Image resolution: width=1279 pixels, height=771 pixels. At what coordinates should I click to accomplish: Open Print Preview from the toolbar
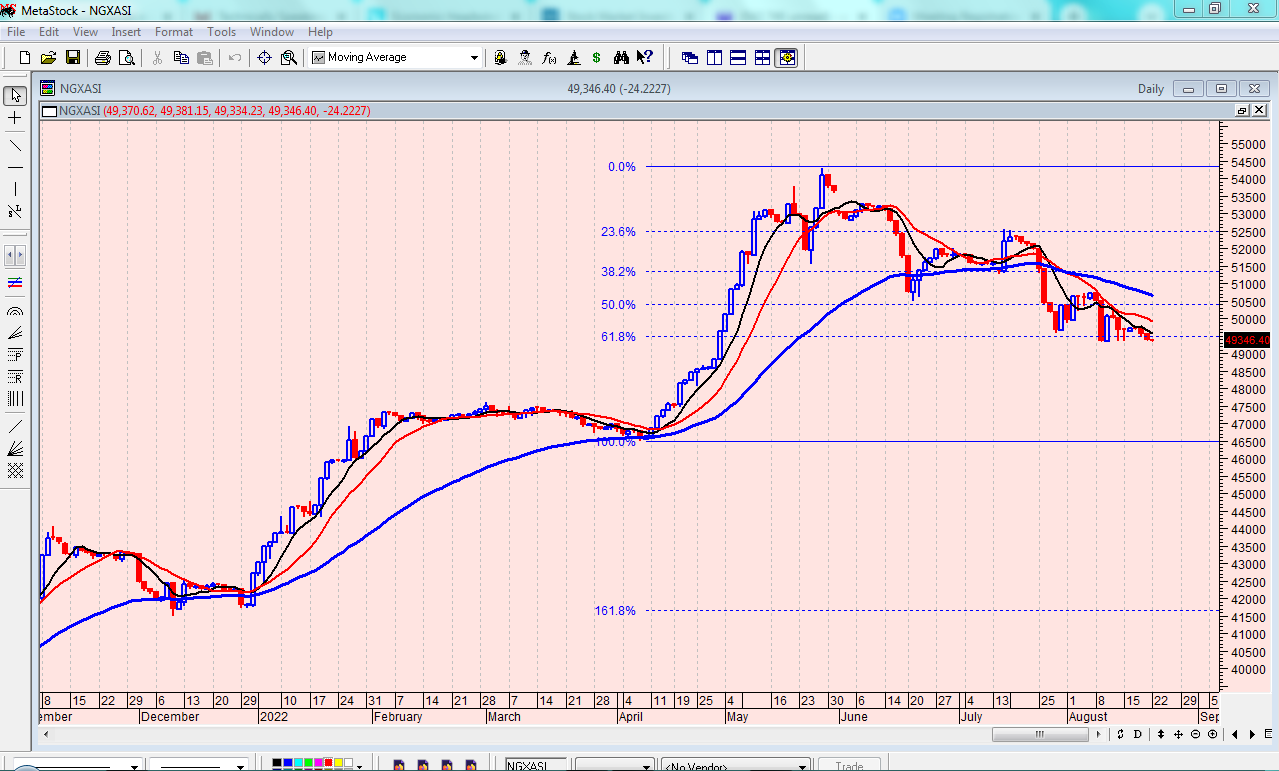click(x=127, y=58)
